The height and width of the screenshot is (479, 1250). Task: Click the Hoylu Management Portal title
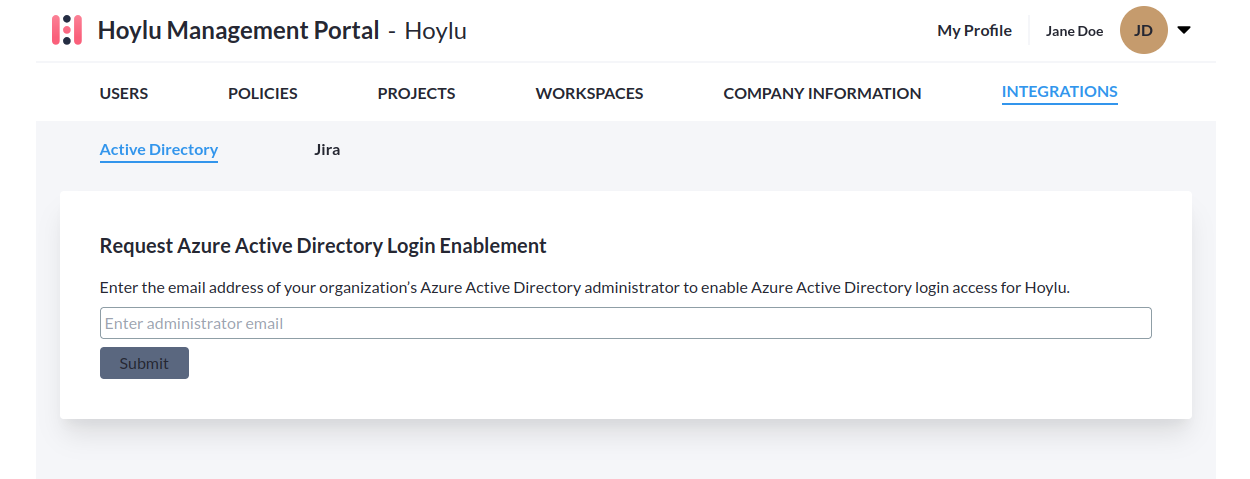238,31
